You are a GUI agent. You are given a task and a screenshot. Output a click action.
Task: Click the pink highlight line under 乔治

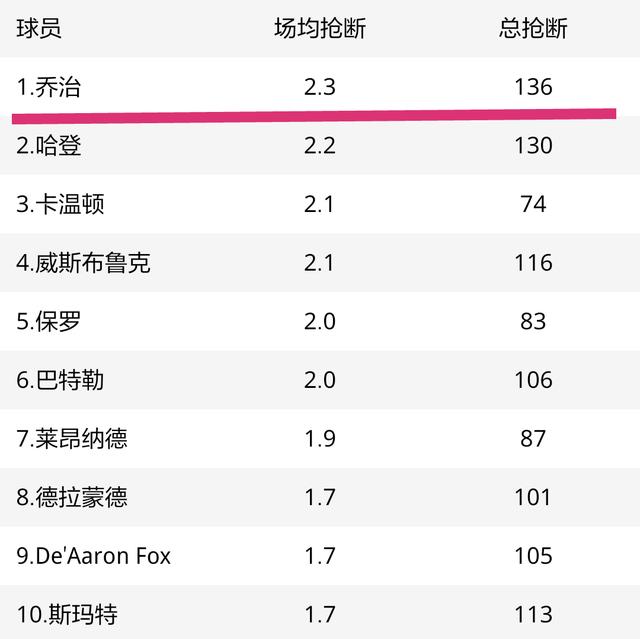[x=314, y=116]
